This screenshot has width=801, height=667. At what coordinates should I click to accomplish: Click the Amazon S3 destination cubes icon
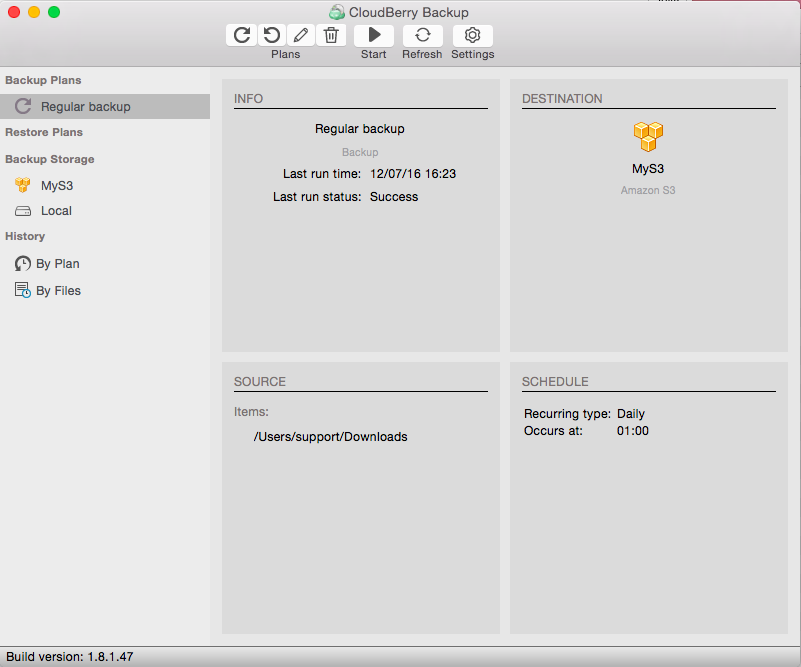(x=648, y=137)
